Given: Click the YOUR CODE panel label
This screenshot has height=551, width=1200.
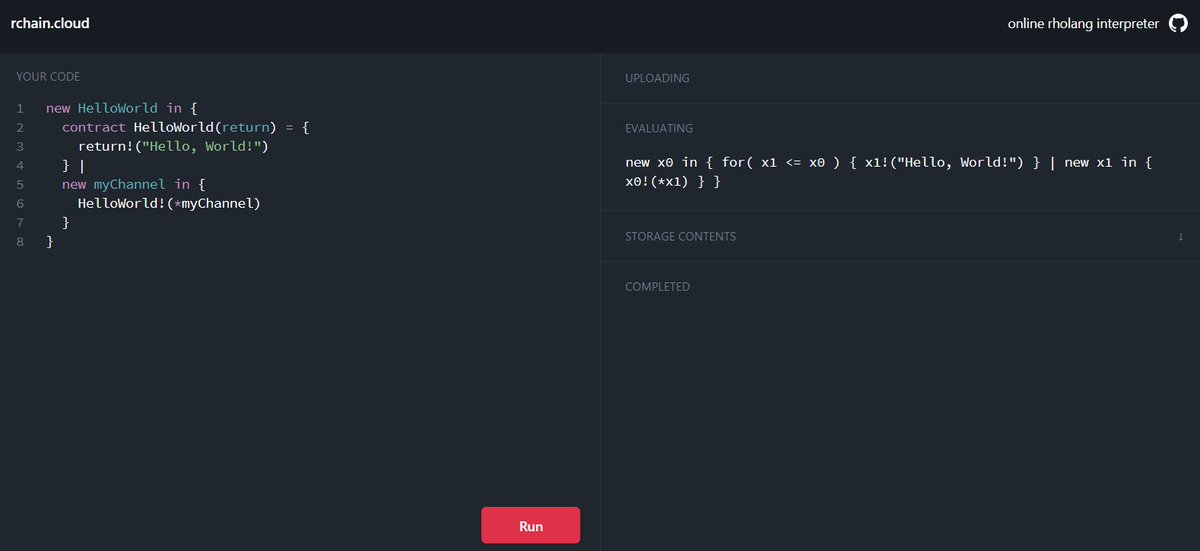Looking at the screenshot, I should 48,77.
